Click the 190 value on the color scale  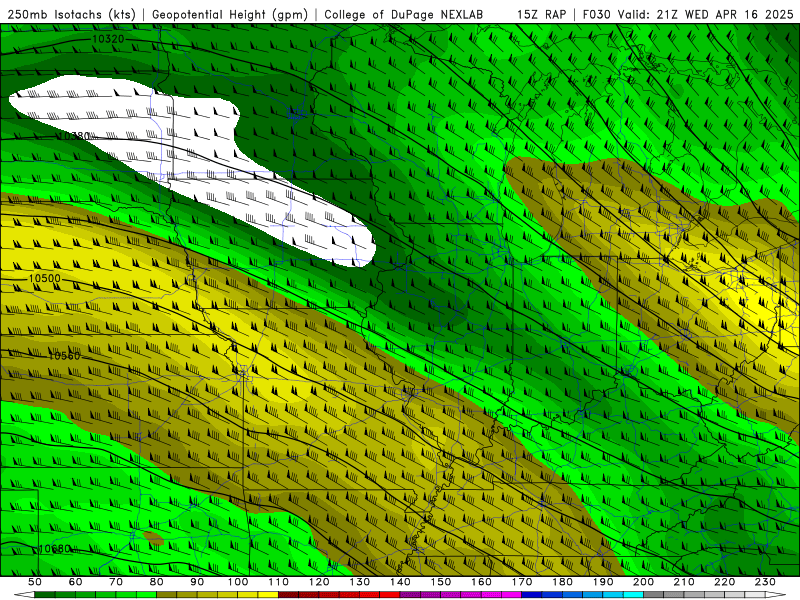603,582
